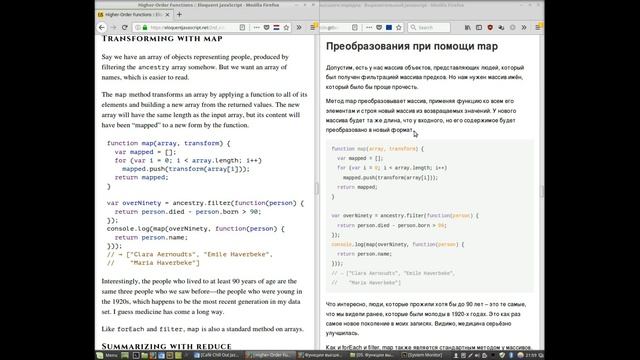640x360 pixels.
Task: Expand overflow toolbar in left Firefox
Action: click(x=299, y=27)
